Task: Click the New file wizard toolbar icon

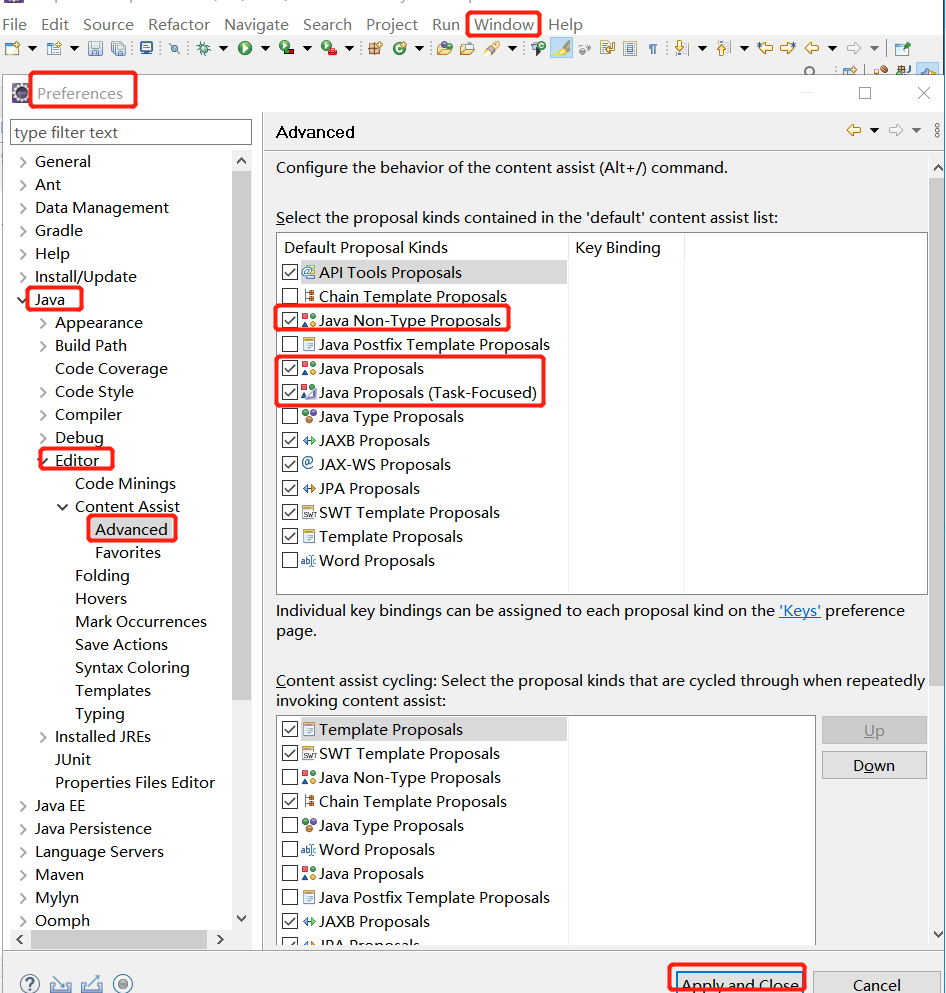Action: coord(13,48)
